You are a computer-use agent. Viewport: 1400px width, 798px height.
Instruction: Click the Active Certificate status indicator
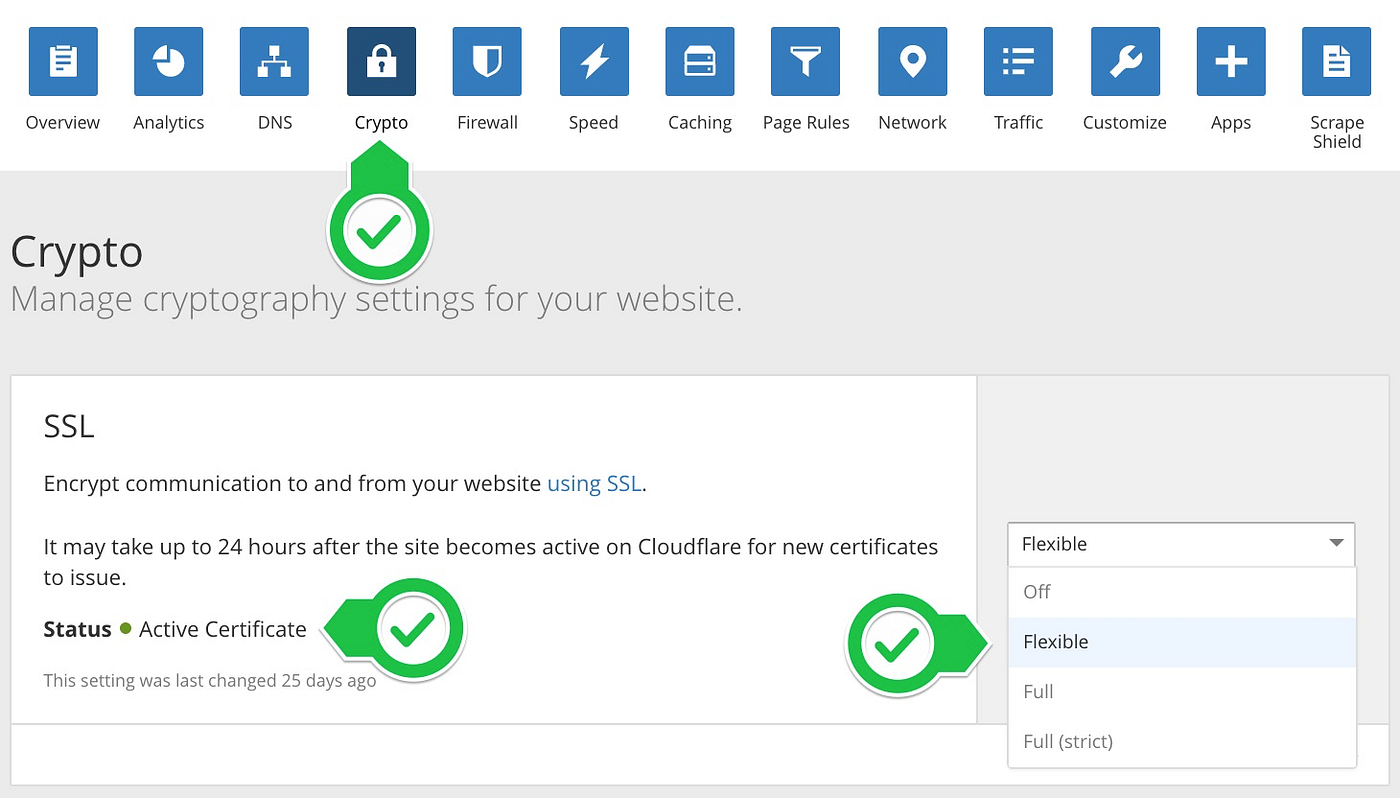[x=222, y=629]
